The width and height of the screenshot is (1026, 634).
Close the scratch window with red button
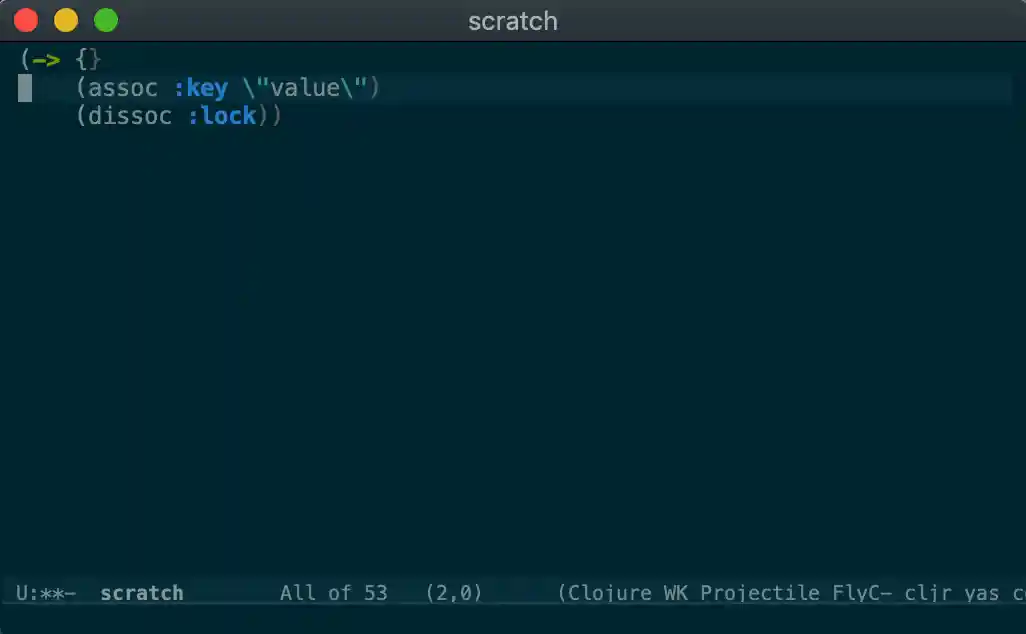click(x=26, y=20)
